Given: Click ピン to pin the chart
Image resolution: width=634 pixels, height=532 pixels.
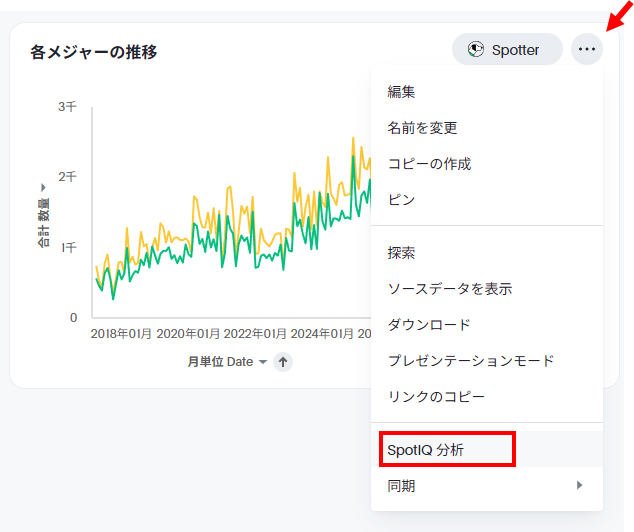Looking at the screenshot, I should point(402,200).
